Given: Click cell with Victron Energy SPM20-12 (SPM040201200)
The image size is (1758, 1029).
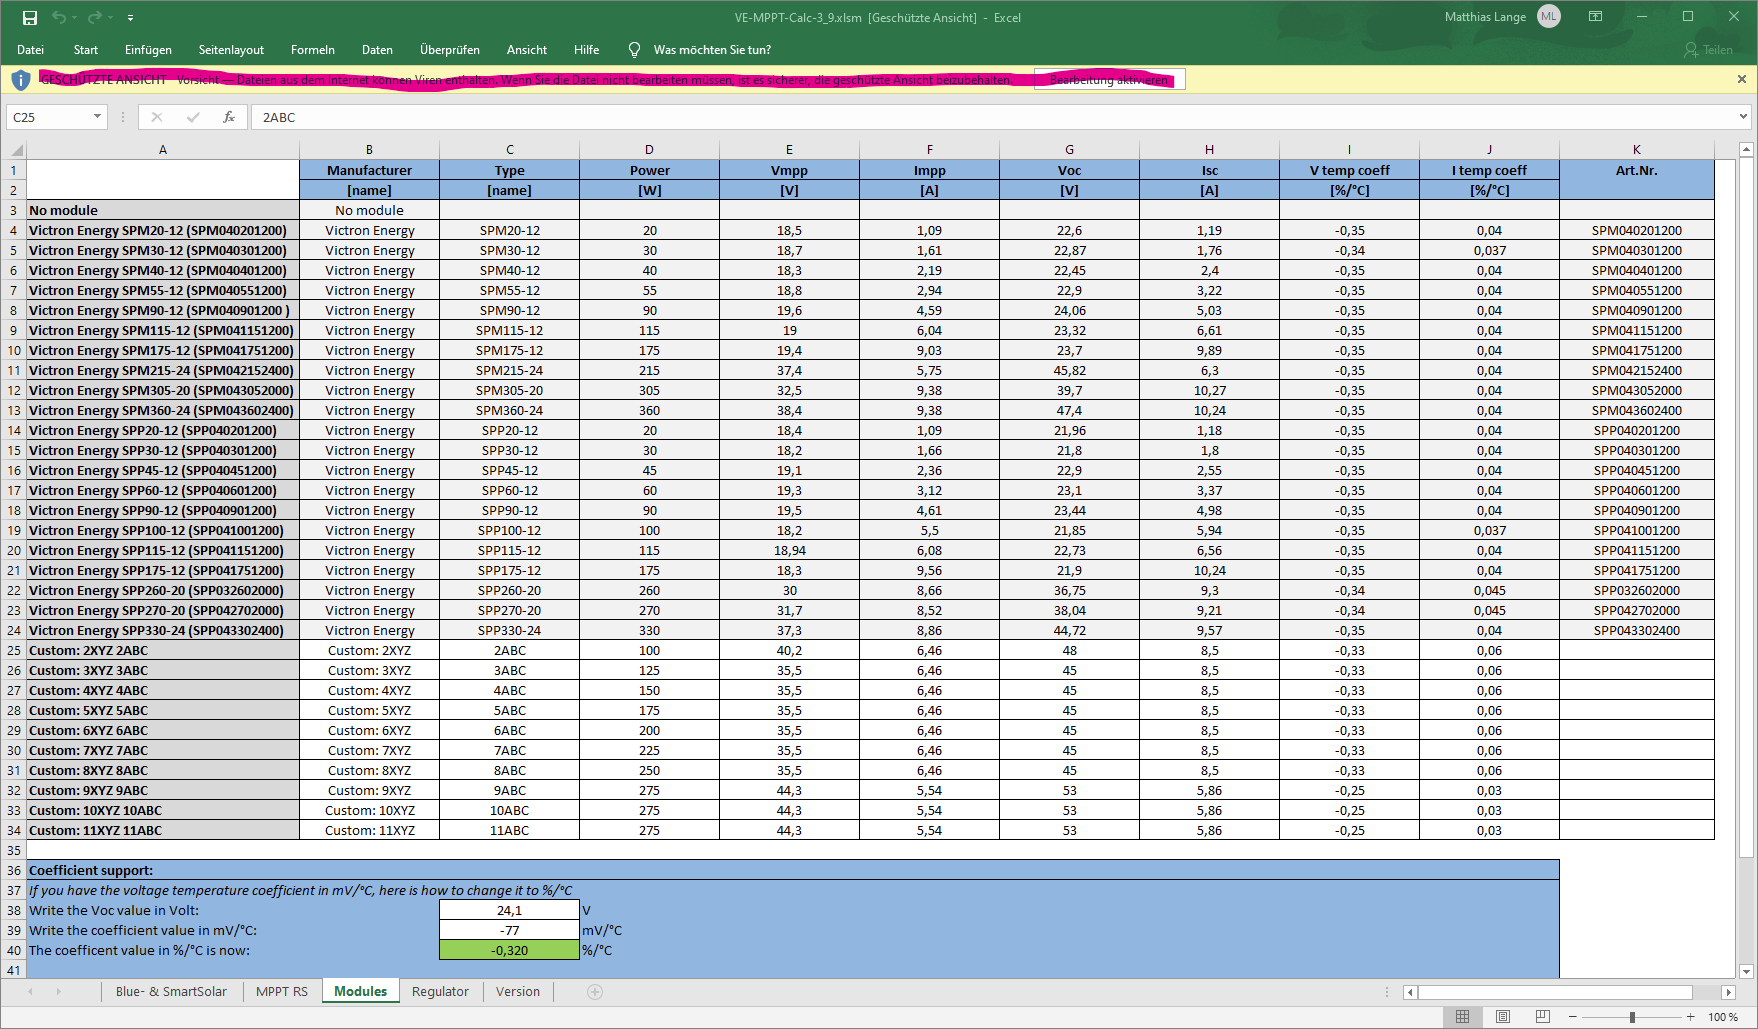Looking at the screenshot, I should (163, 230).
